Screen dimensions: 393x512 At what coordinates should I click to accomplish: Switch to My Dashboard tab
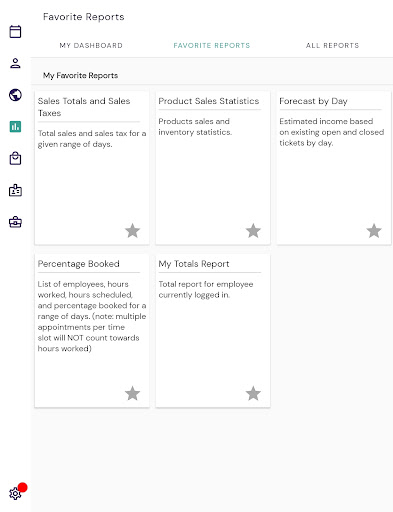91,45
